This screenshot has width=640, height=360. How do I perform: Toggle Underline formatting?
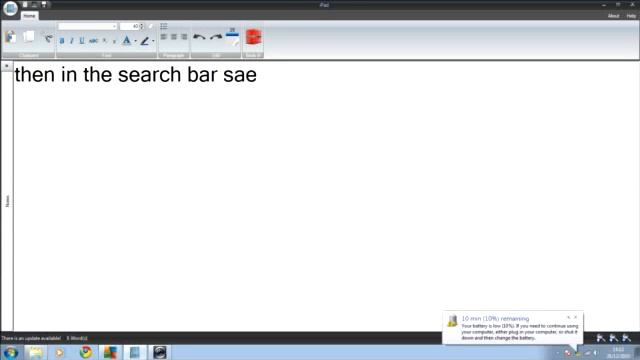pyautogui.click(x=82, y=41)
